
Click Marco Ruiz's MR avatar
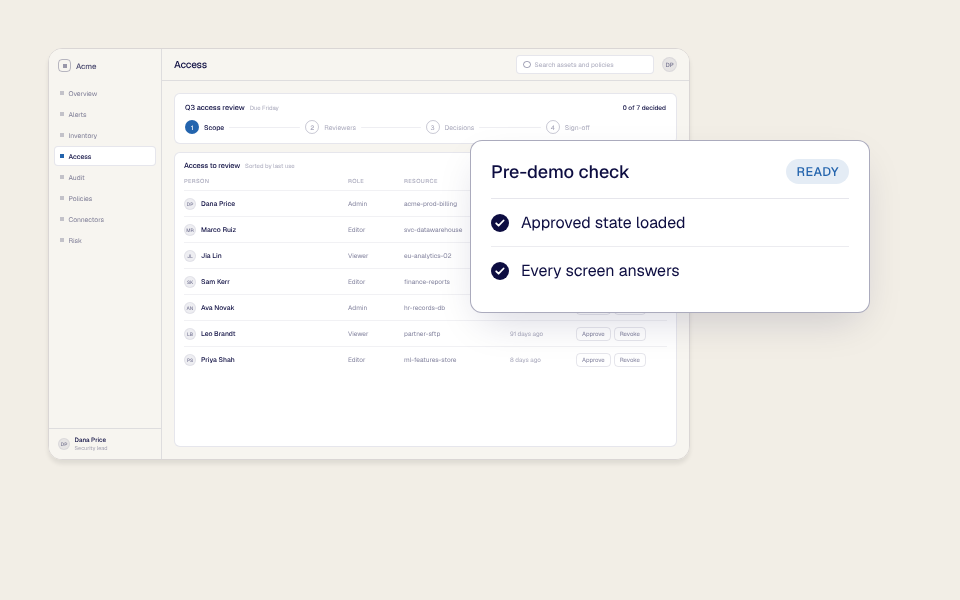190,230
